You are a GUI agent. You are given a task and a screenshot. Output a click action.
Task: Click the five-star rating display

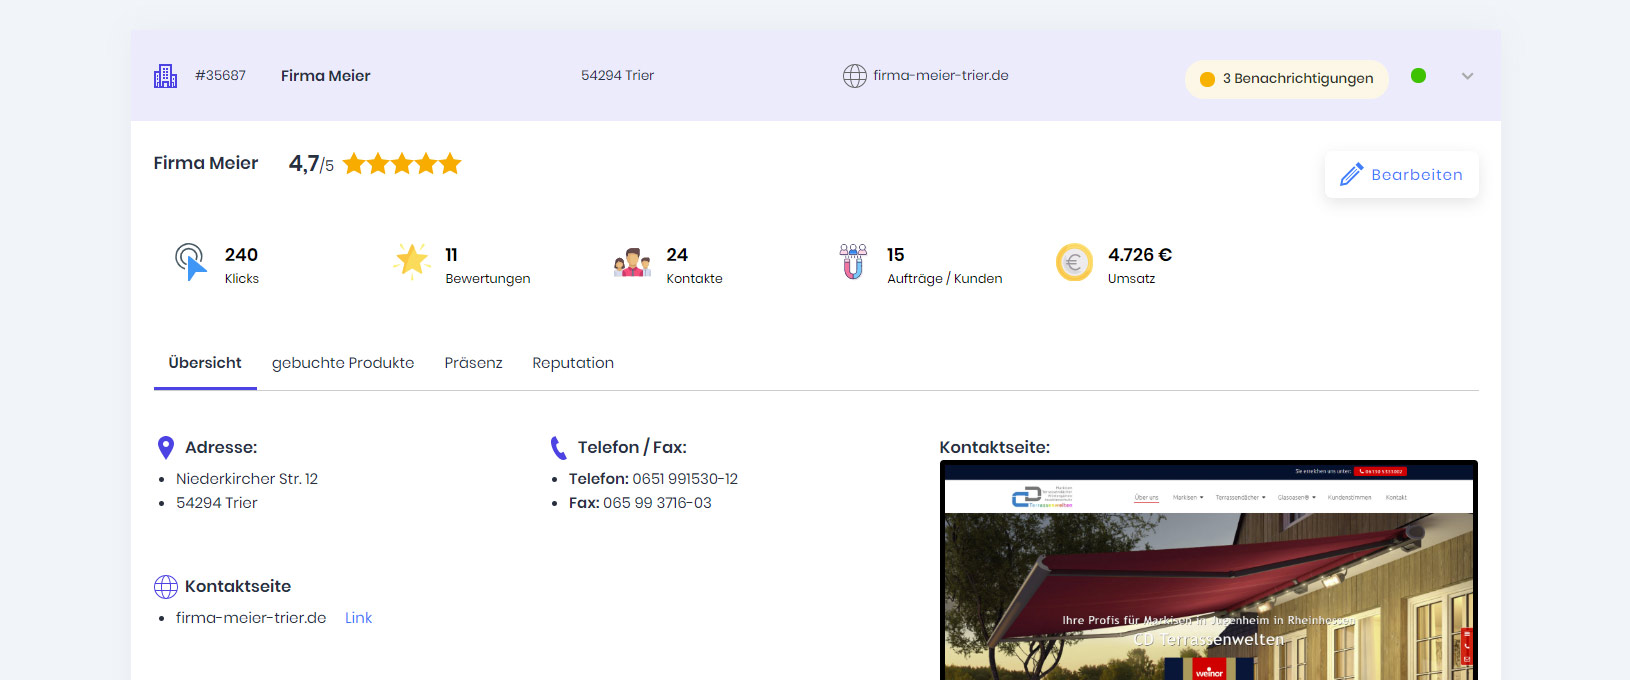click(x=402, y=163)
